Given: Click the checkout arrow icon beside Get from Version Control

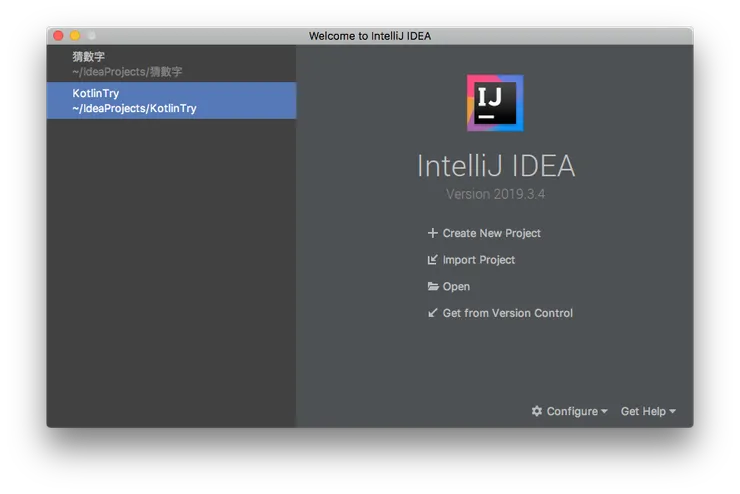Looking at the screenshot, I should pos(432,313).
